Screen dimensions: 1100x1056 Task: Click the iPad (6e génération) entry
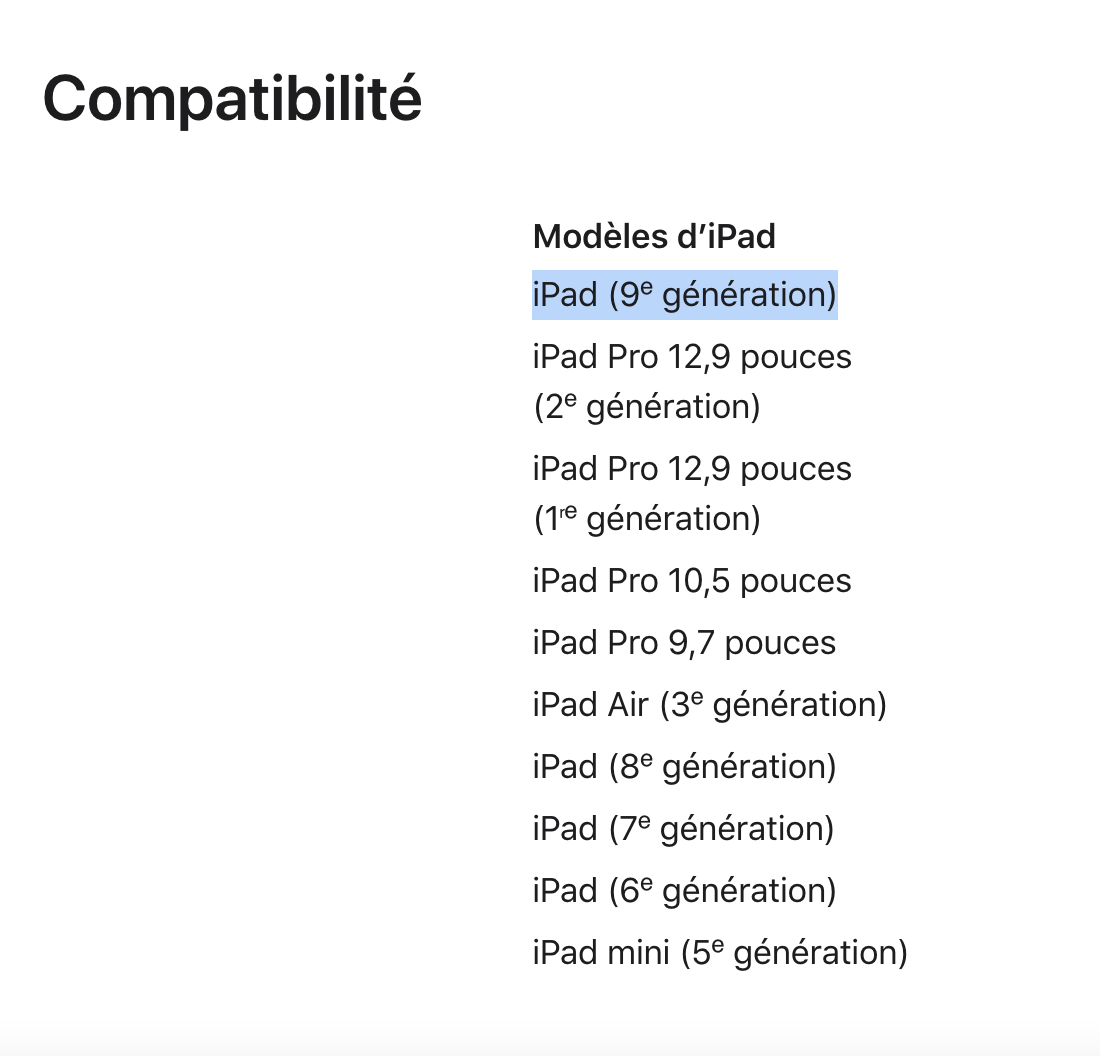[684, 891]
